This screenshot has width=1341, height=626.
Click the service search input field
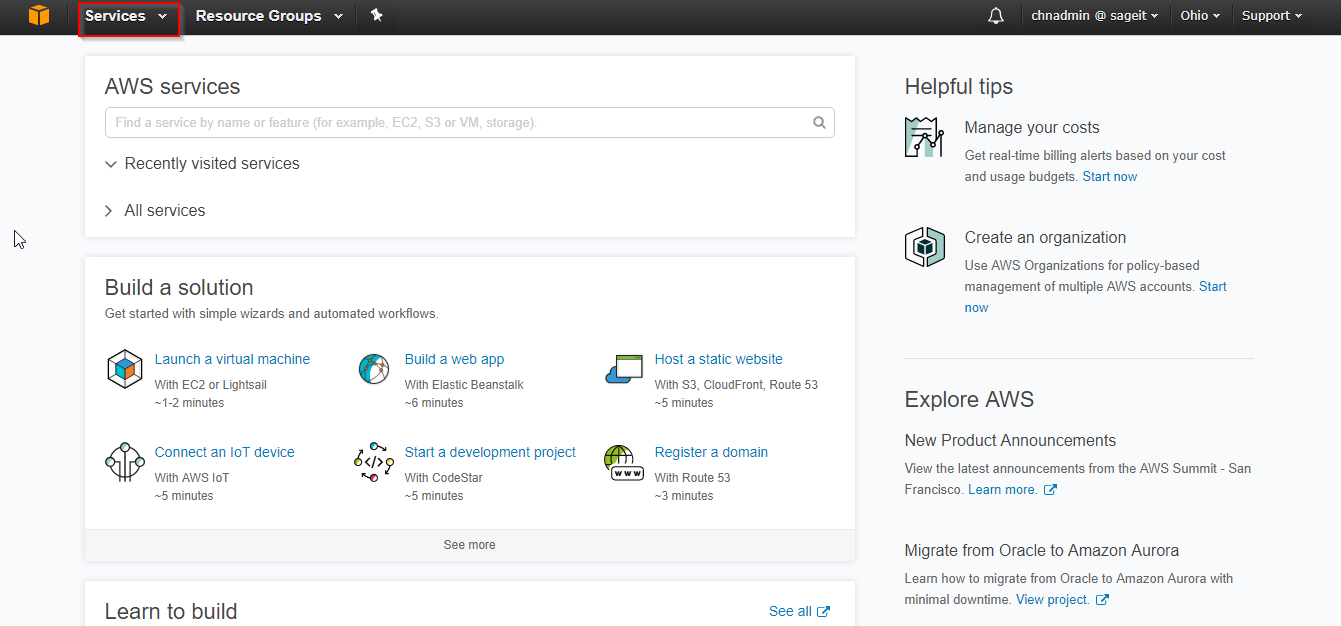(x=455, y=123)
